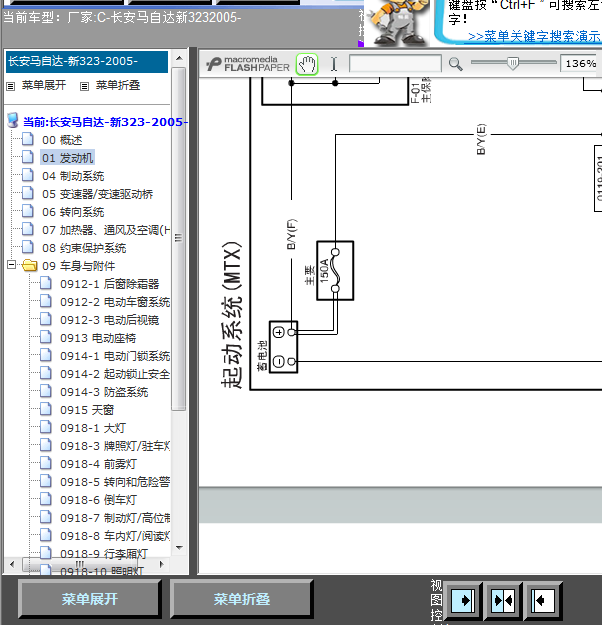
Task: Open the 菜单关键字搜索演示 link
Action: pyautogui.click(x=534, y=36)
